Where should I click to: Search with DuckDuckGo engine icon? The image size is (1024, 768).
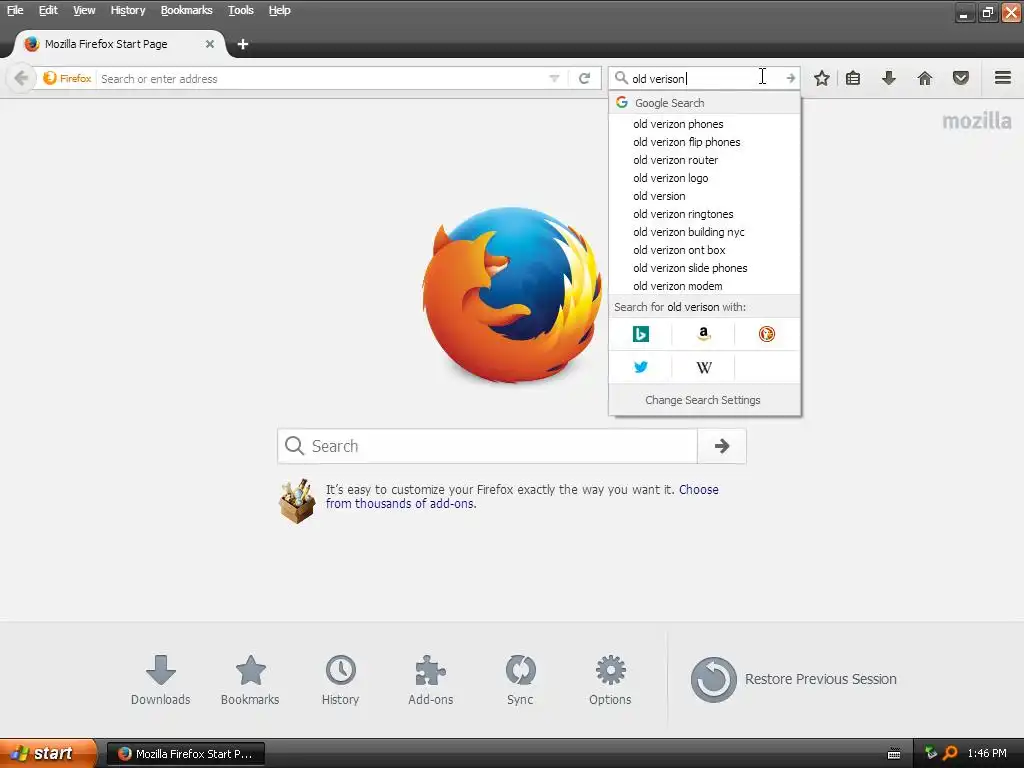click(767, 334)
